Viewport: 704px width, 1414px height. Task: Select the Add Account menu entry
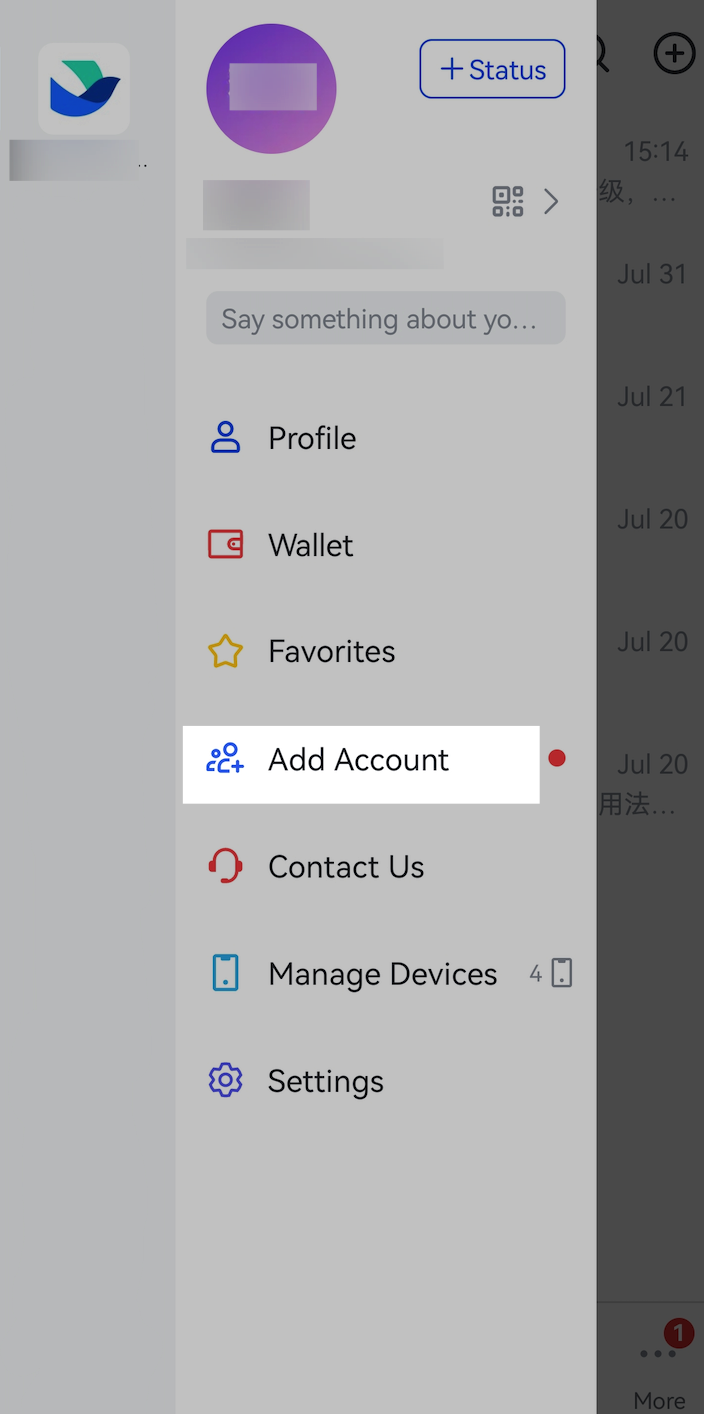tap(358, 759)
